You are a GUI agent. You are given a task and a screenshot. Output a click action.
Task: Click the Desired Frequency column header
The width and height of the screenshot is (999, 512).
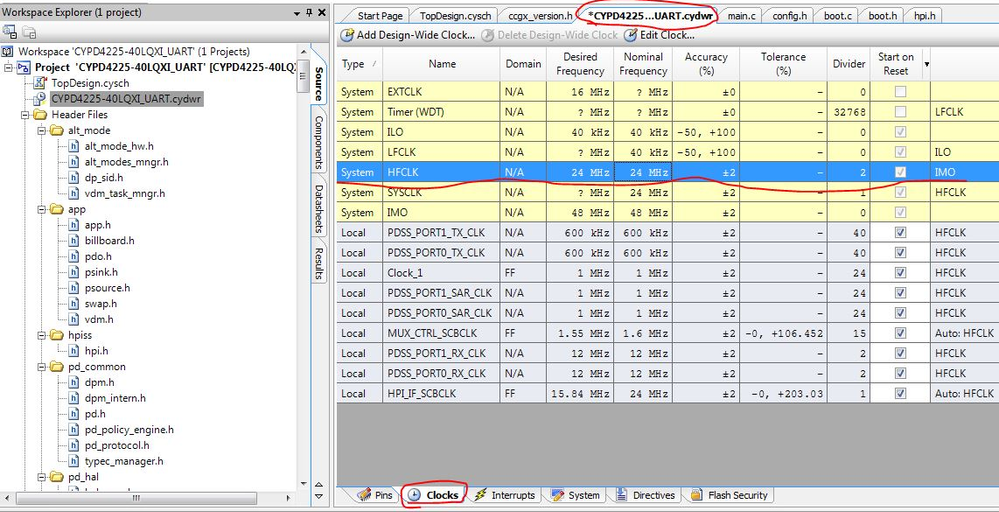(x=580, y=64)
